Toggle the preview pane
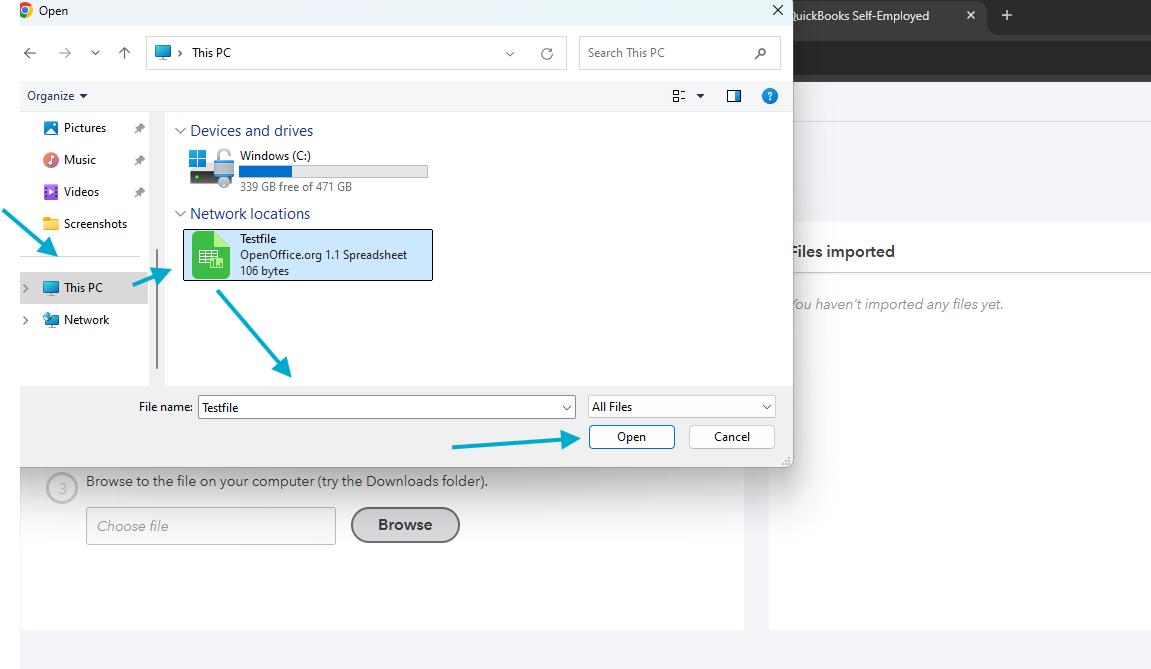Viewport: 1151px width, 669px height. click(734, 96)
